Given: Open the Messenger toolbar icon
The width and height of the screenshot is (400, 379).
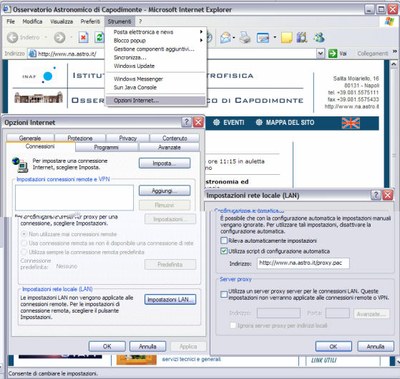Looking at the screenshot, I should [x=319, y=37].
